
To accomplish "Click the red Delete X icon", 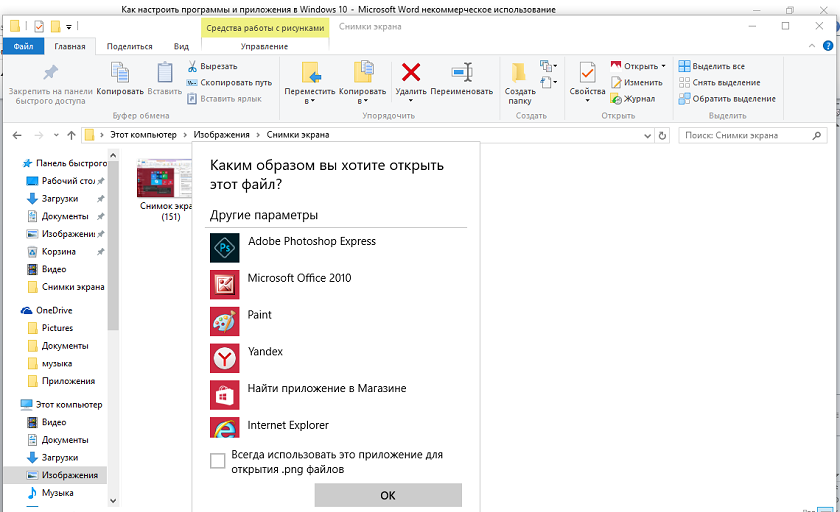I will (411, 72).
